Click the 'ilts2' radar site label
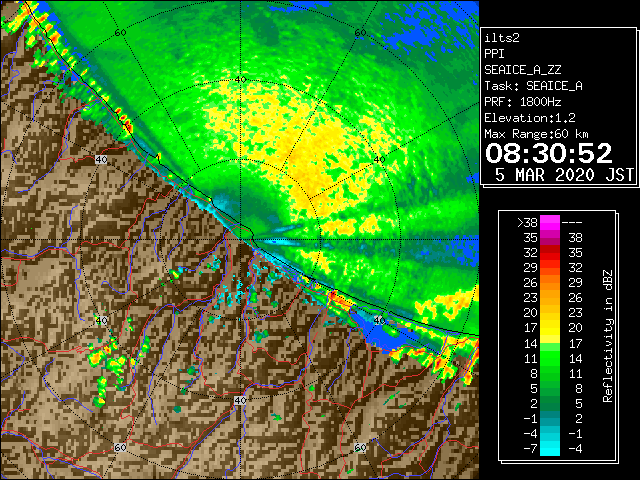Viewport: 640px width, 480px height. (x=502, y=38)
